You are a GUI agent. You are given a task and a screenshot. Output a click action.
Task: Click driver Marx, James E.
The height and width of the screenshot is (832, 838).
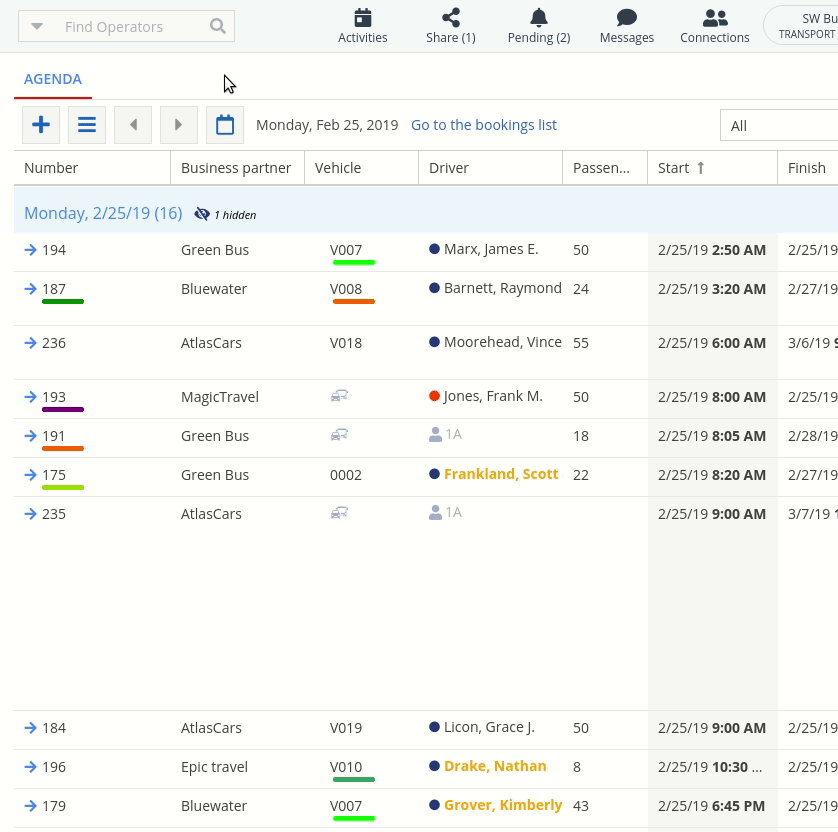(x=491, y=249)
